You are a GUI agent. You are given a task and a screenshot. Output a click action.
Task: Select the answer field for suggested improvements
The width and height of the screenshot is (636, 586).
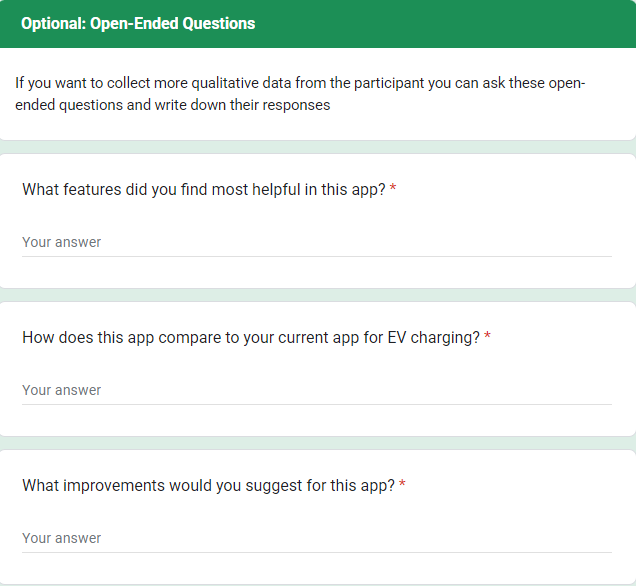(x=316, y=538)
